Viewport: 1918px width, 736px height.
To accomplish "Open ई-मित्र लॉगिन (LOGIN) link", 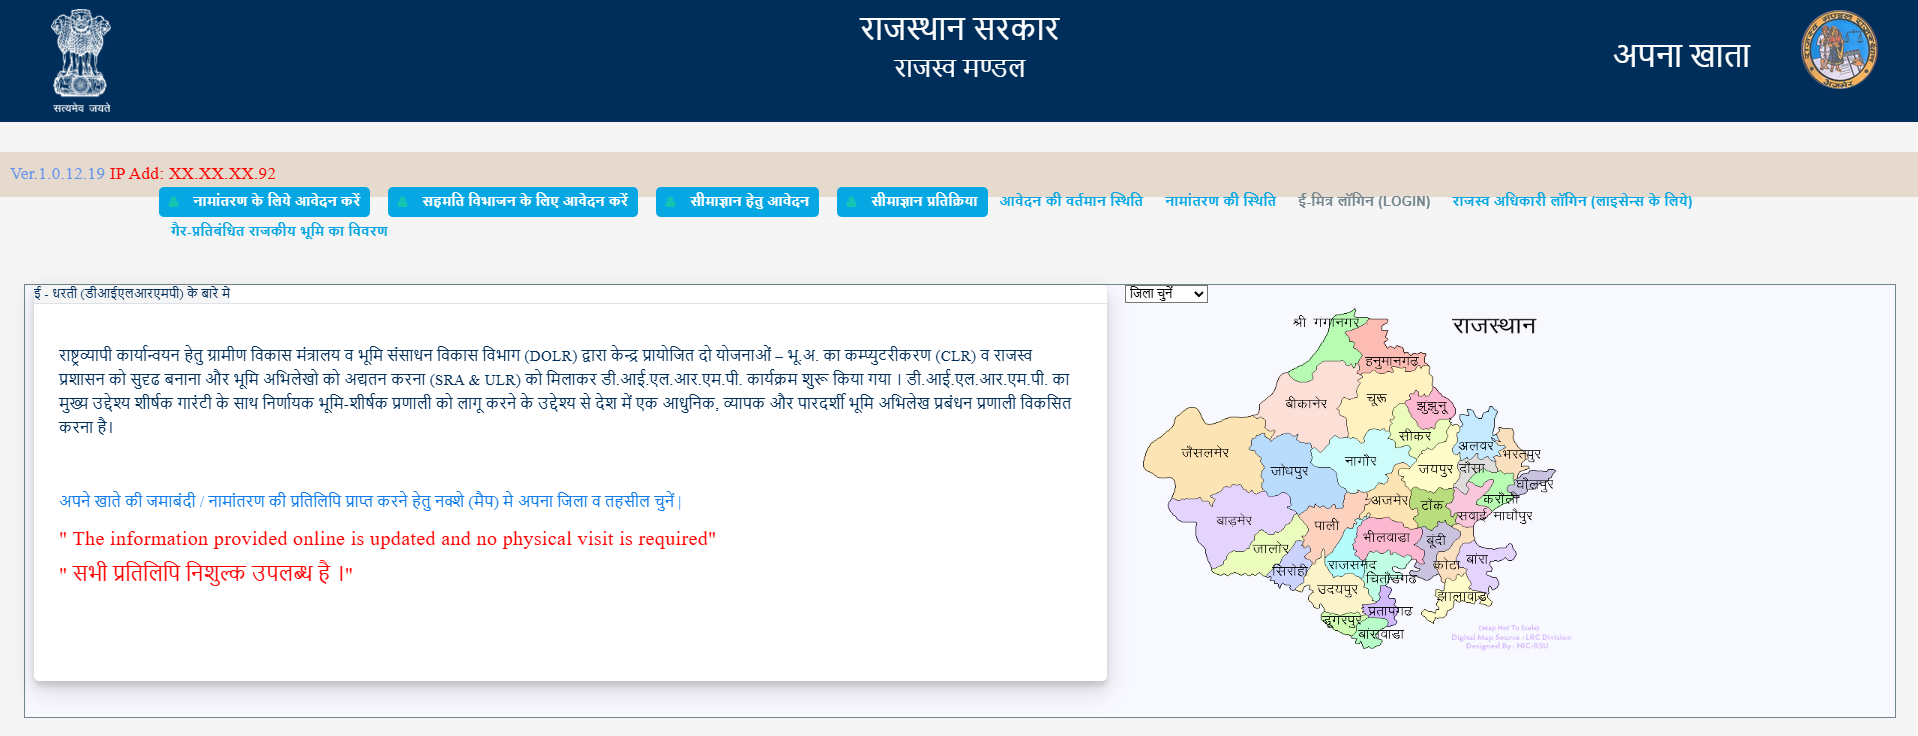I will point(1364,201).
